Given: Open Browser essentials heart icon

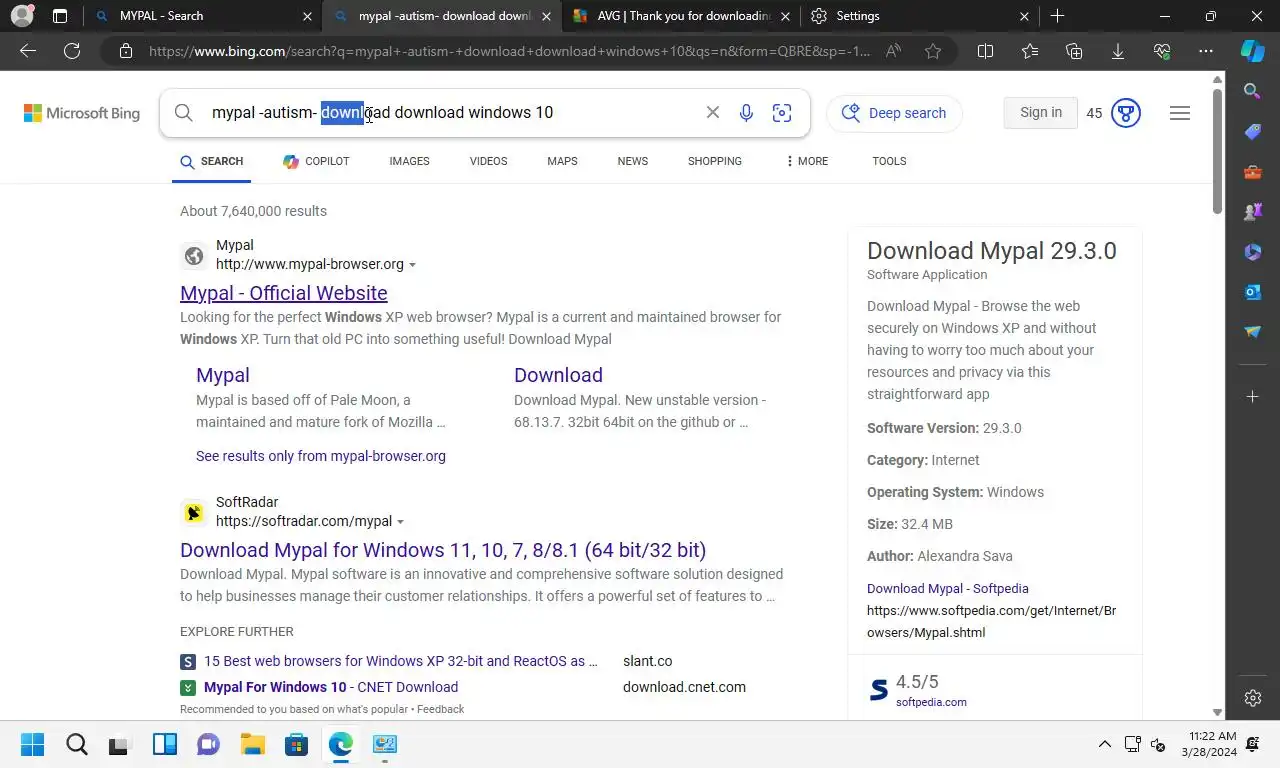Looking at the screenshot, I should [x=1162, y=51].
